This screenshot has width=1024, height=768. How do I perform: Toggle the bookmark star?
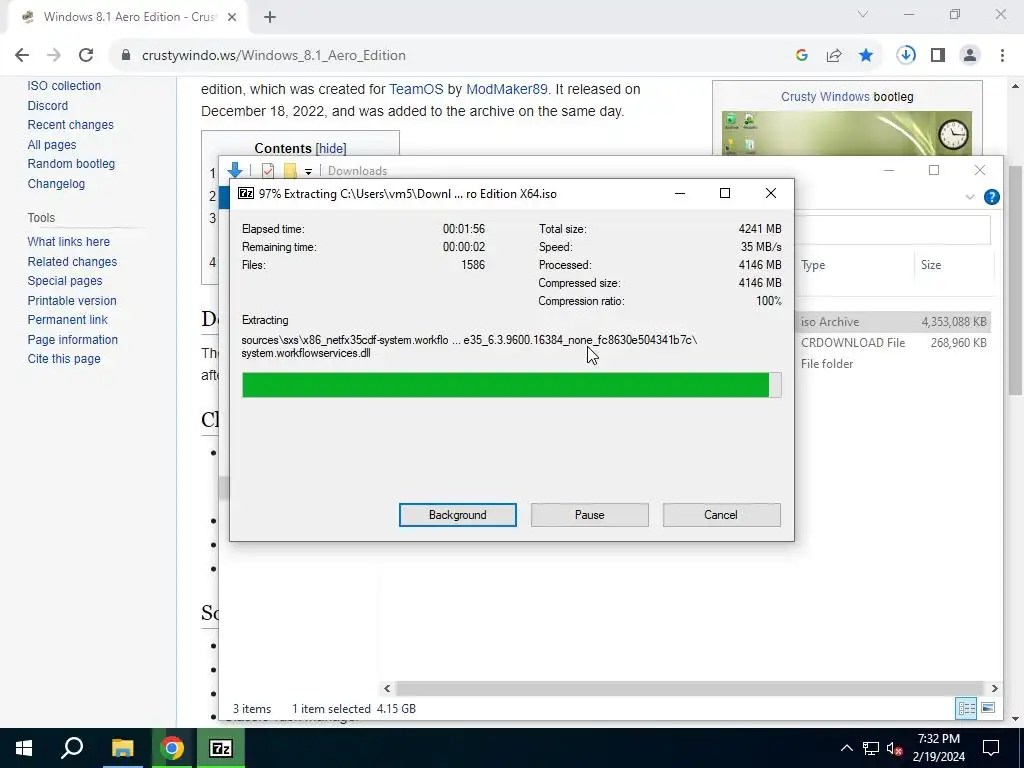pyautogui.click(x=866, y=56)
